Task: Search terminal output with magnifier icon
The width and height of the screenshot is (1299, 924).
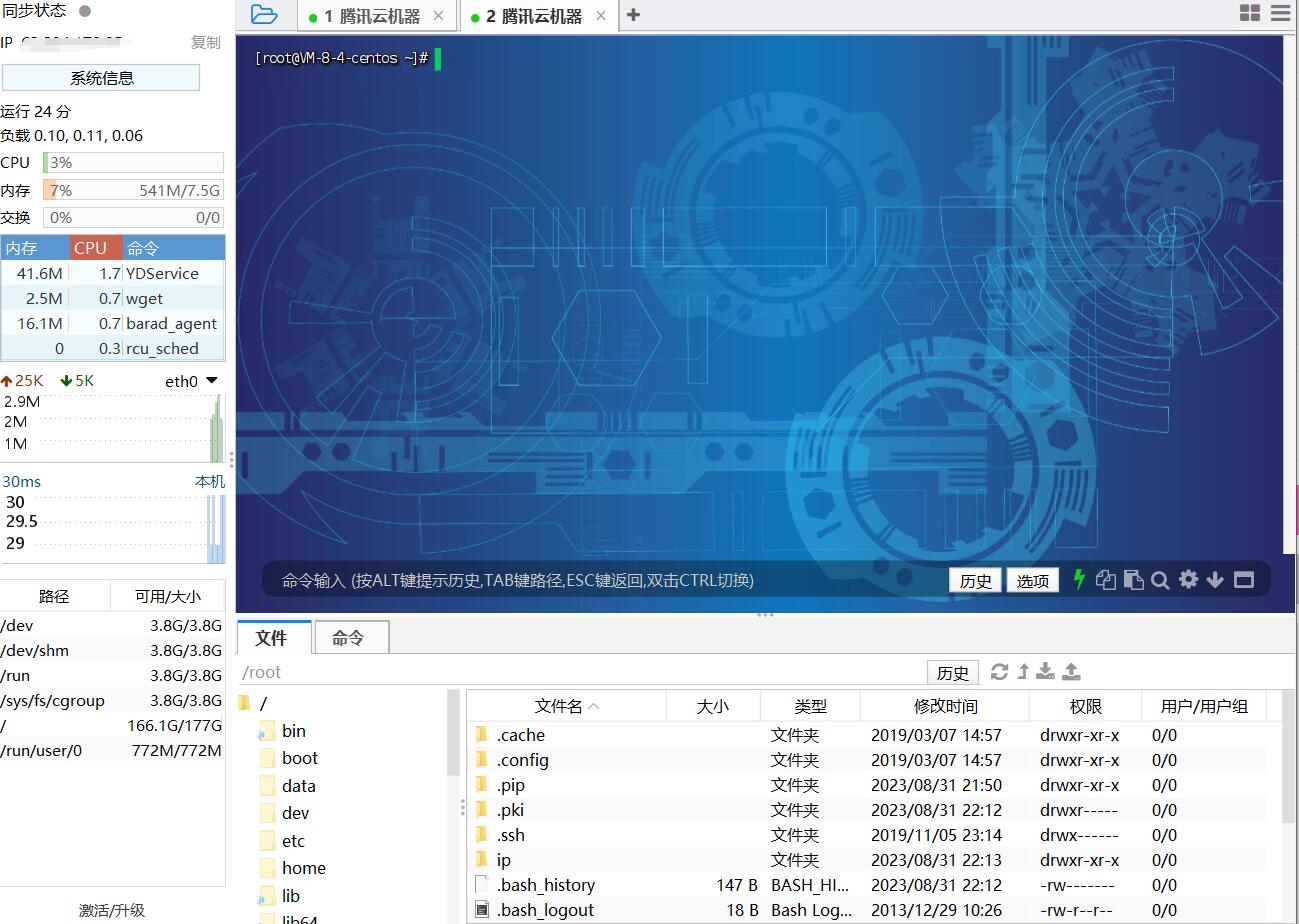Action: click(x=1160, y=580)
